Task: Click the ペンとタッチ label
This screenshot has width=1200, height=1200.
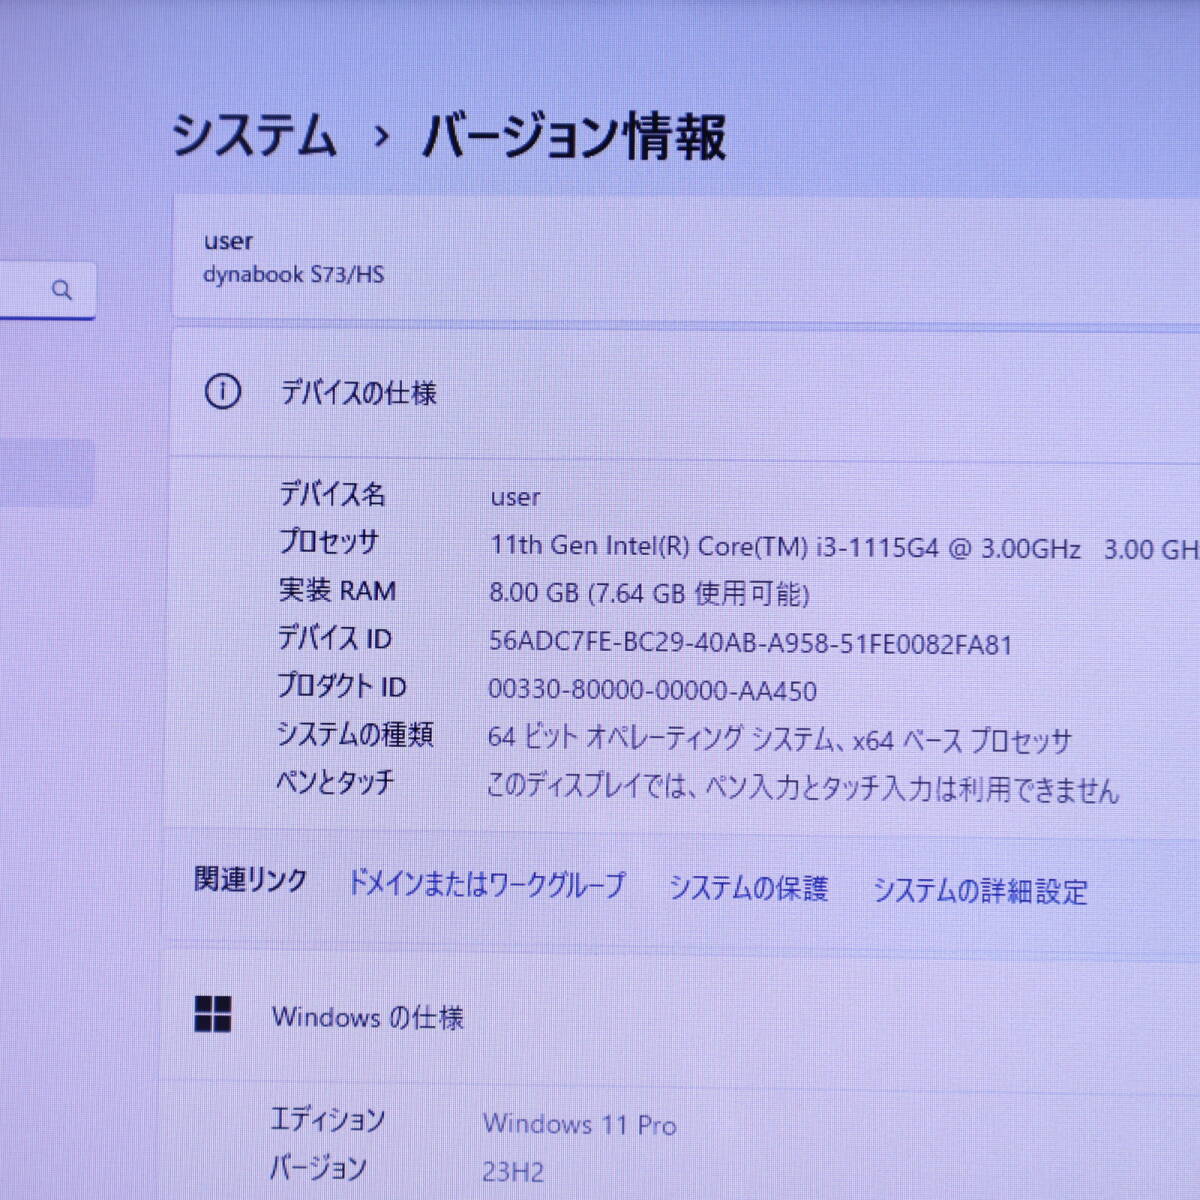Action: click(335, 781)
